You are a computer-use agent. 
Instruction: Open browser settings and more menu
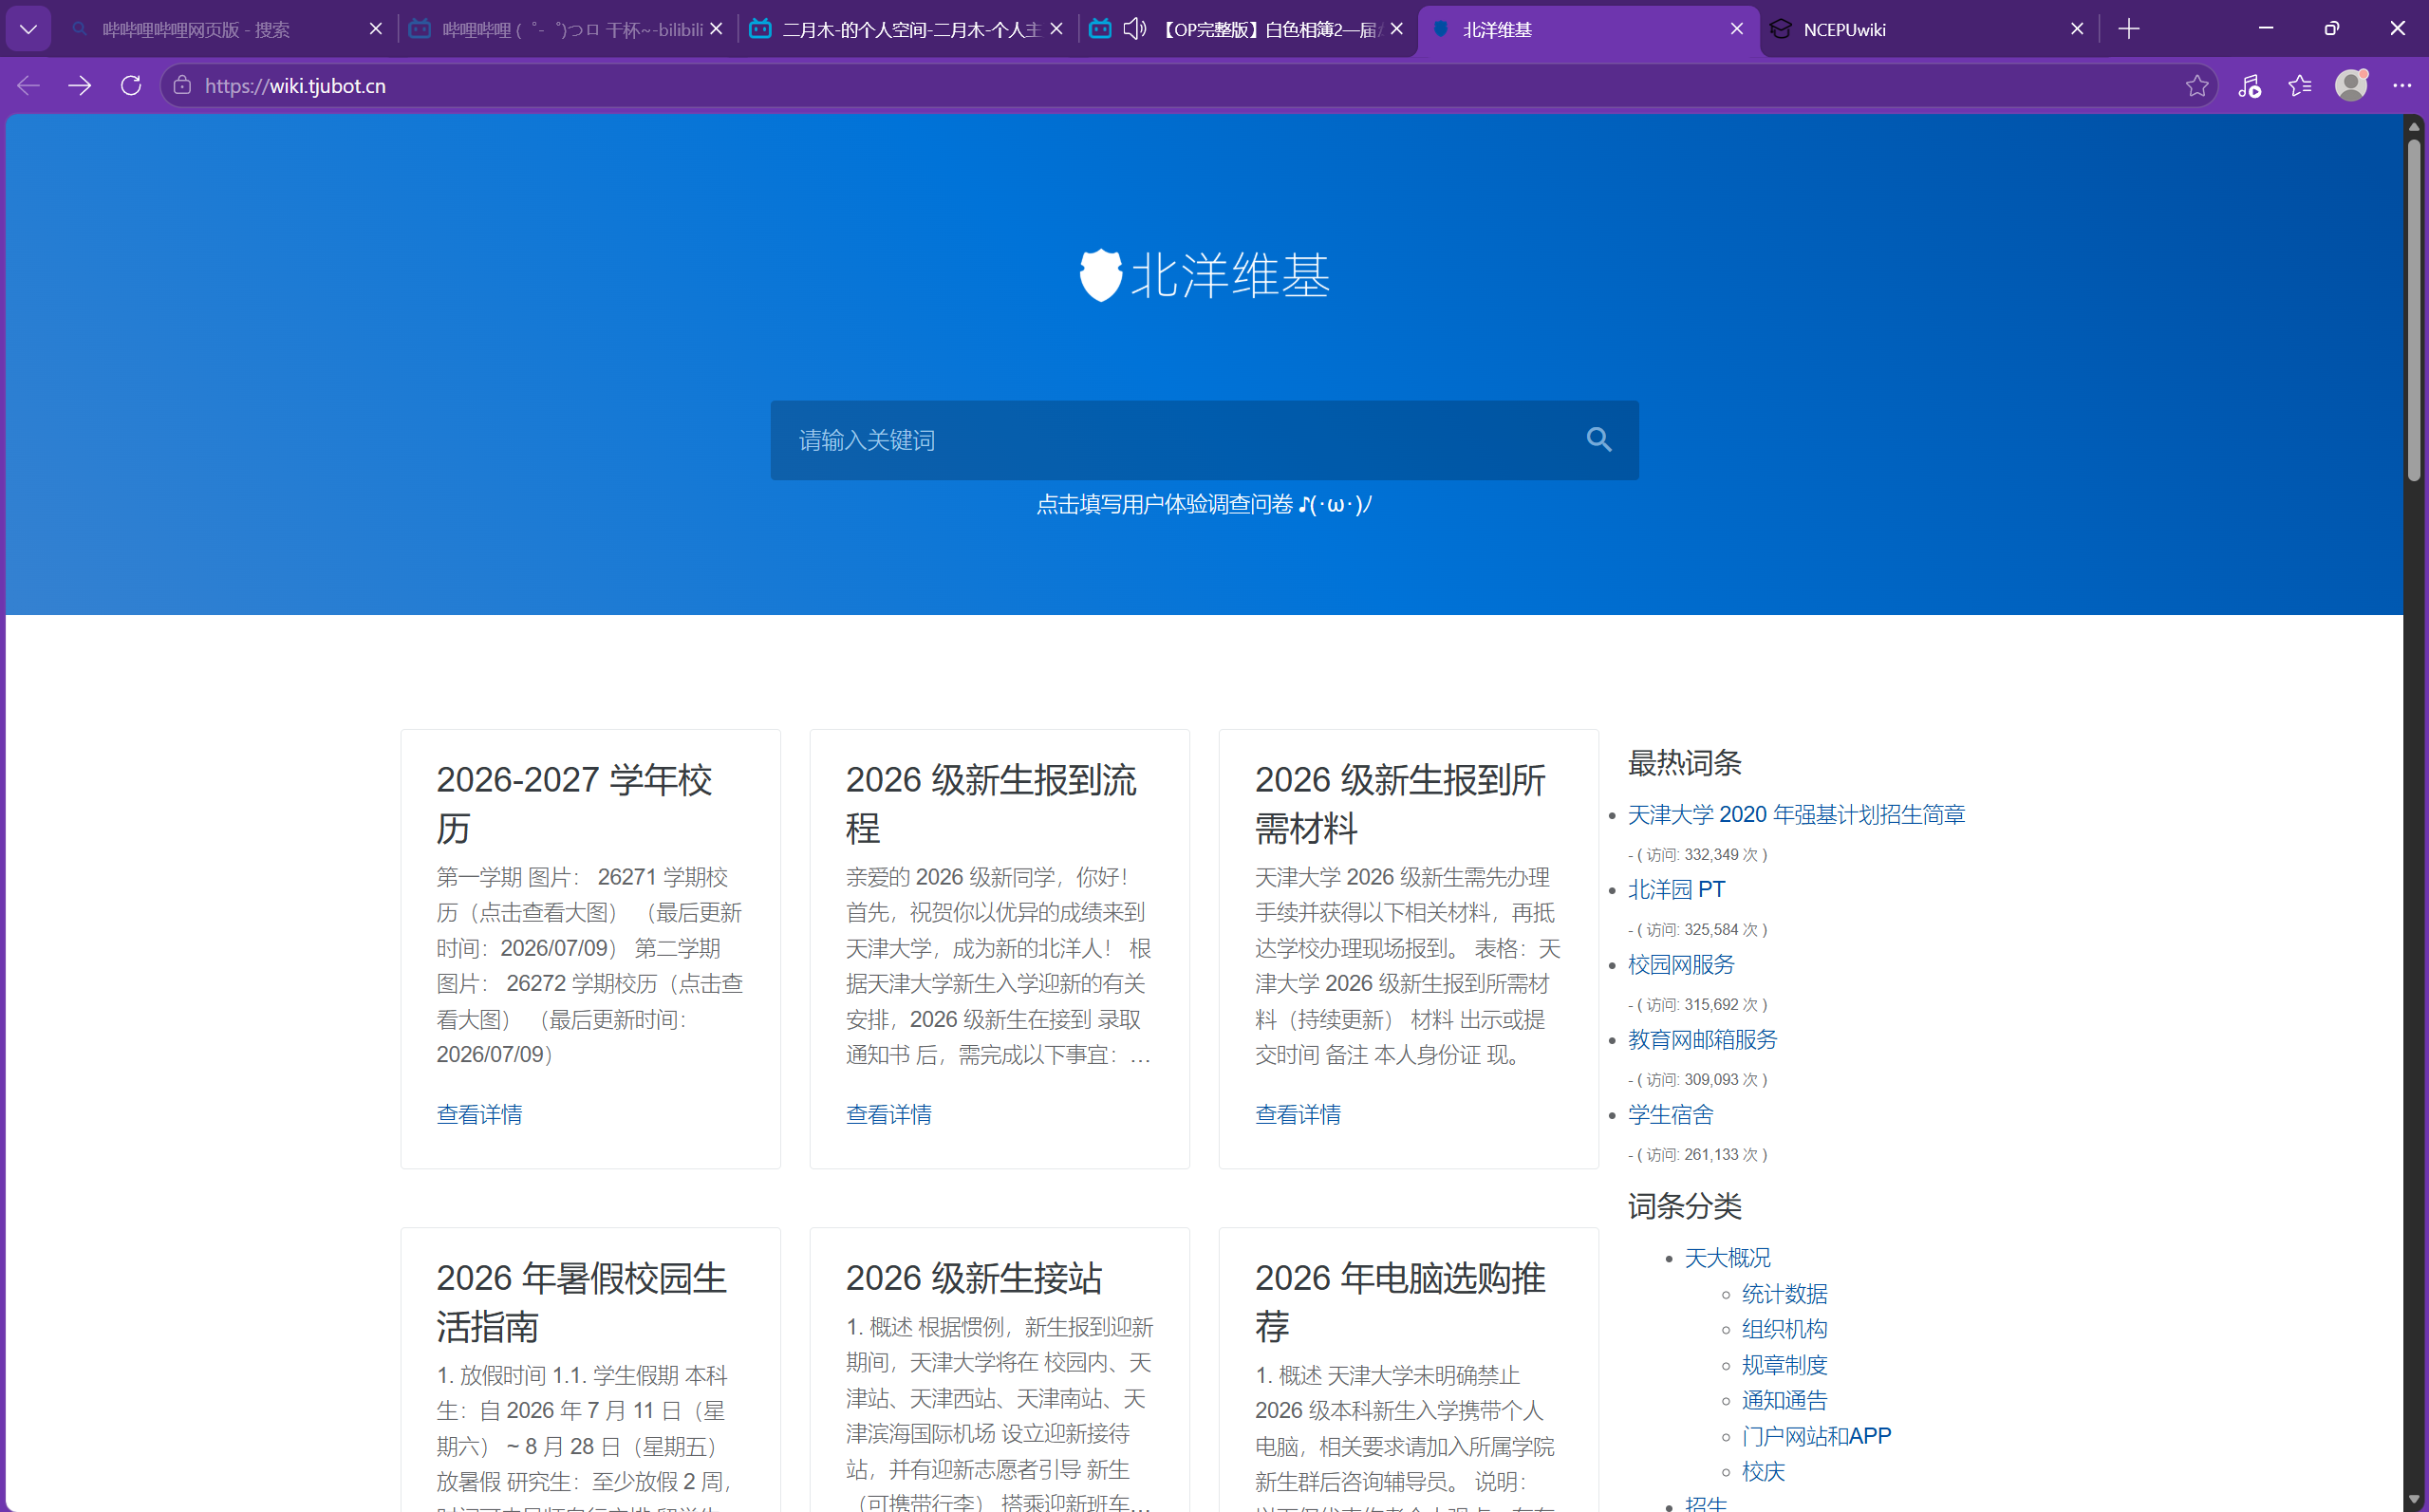click(2402, 86)
